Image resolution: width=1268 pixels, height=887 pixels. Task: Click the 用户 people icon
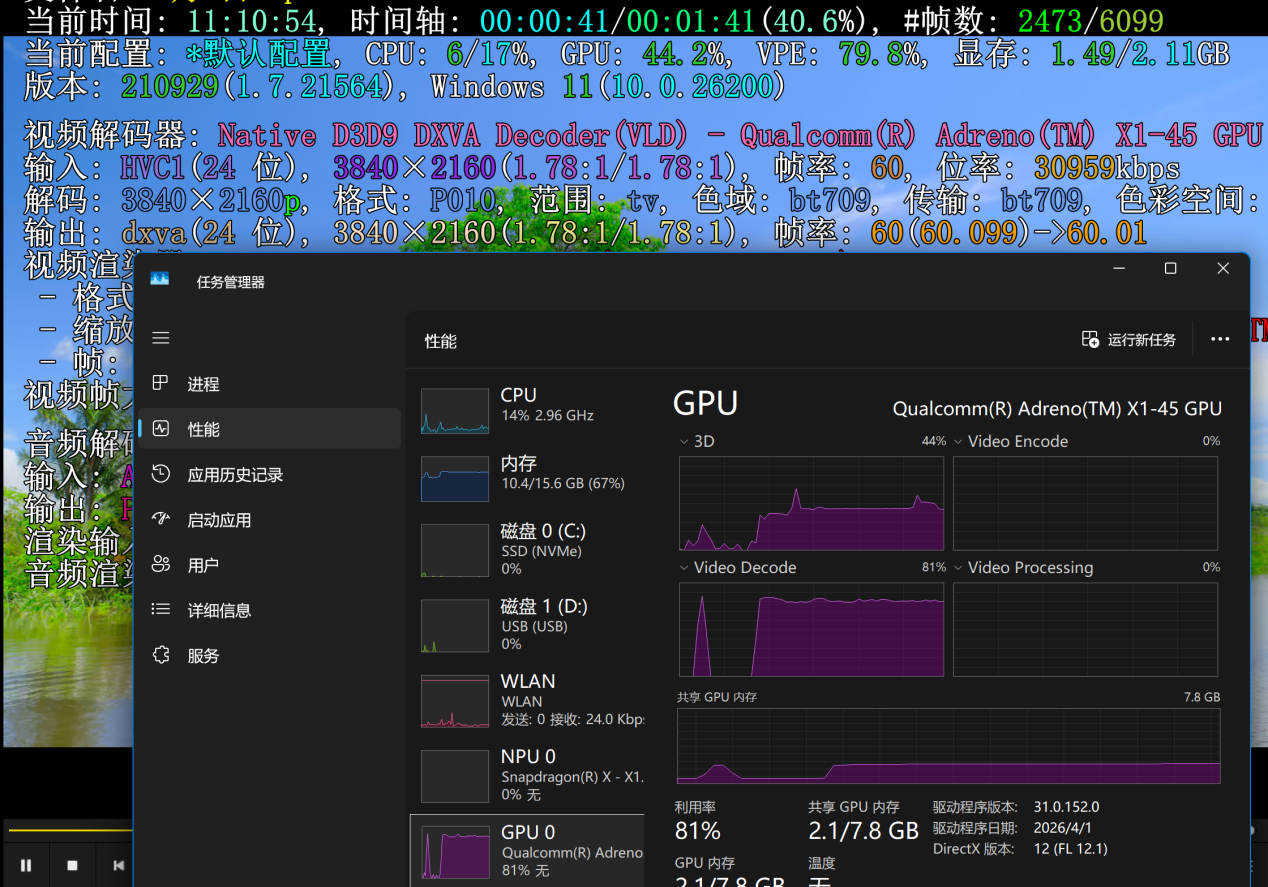tap(160, 564)
